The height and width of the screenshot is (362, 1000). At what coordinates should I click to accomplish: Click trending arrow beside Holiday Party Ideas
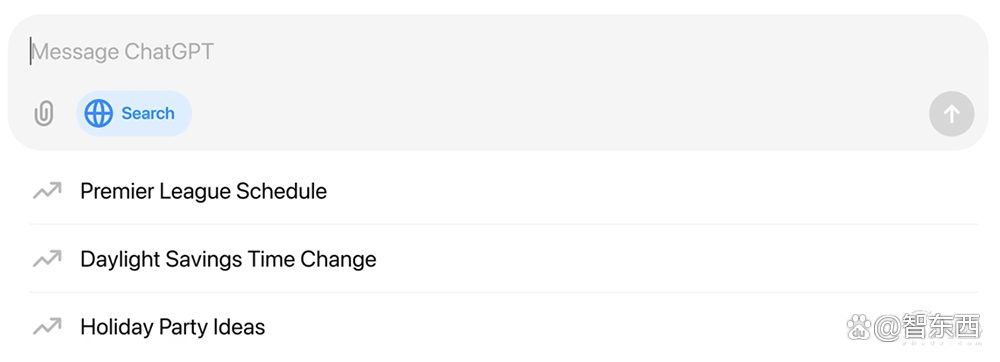tap(47, 327)
